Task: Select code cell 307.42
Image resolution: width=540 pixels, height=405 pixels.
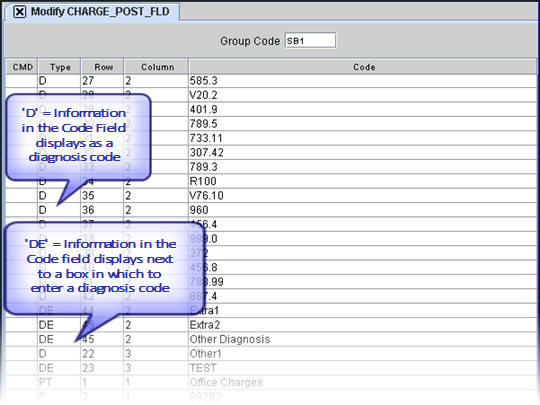Action: pos(363,153)
